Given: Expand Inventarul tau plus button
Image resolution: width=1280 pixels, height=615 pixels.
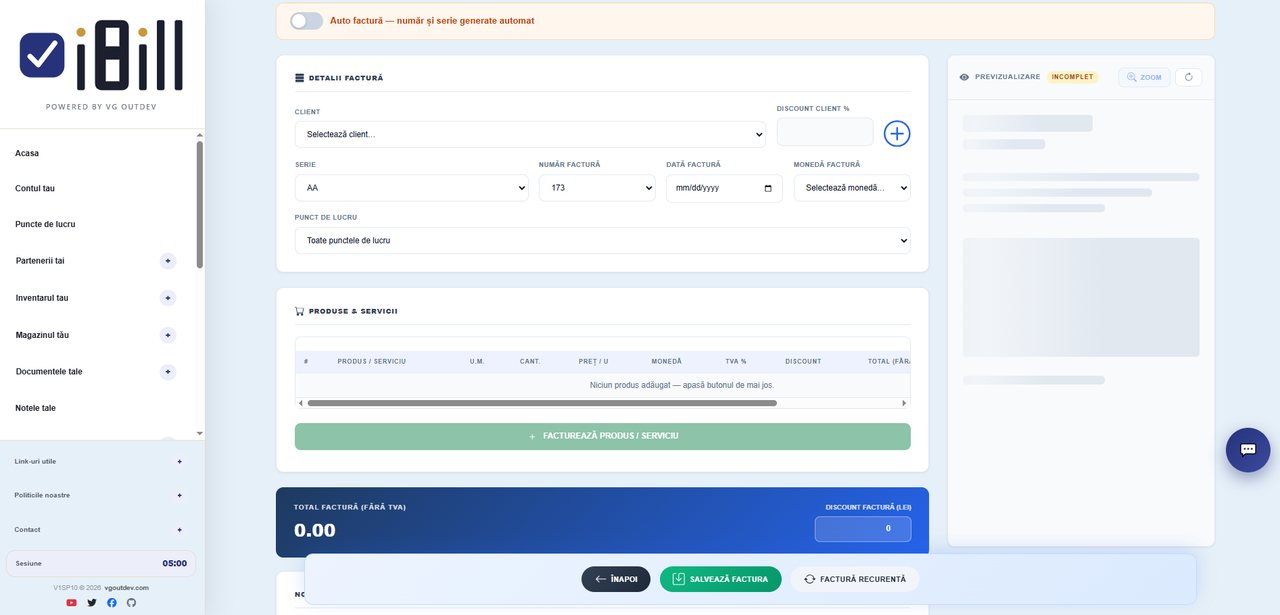Looking at the screenshot, I should pos(168,298).
